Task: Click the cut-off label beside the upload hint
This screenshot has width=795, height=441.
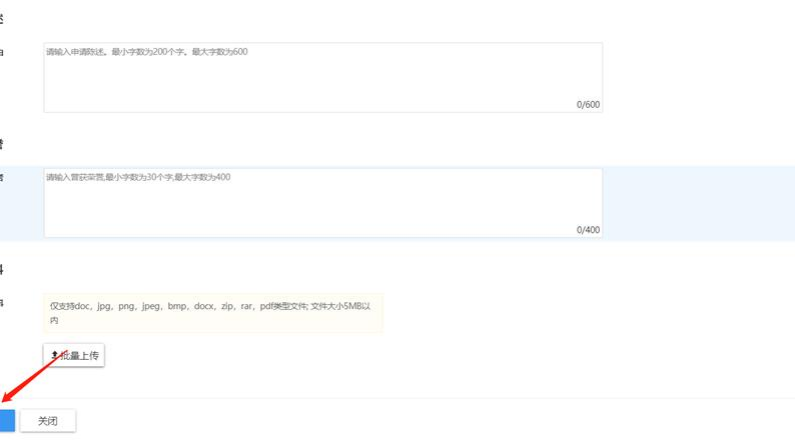Action: click(x=2, y=301)
